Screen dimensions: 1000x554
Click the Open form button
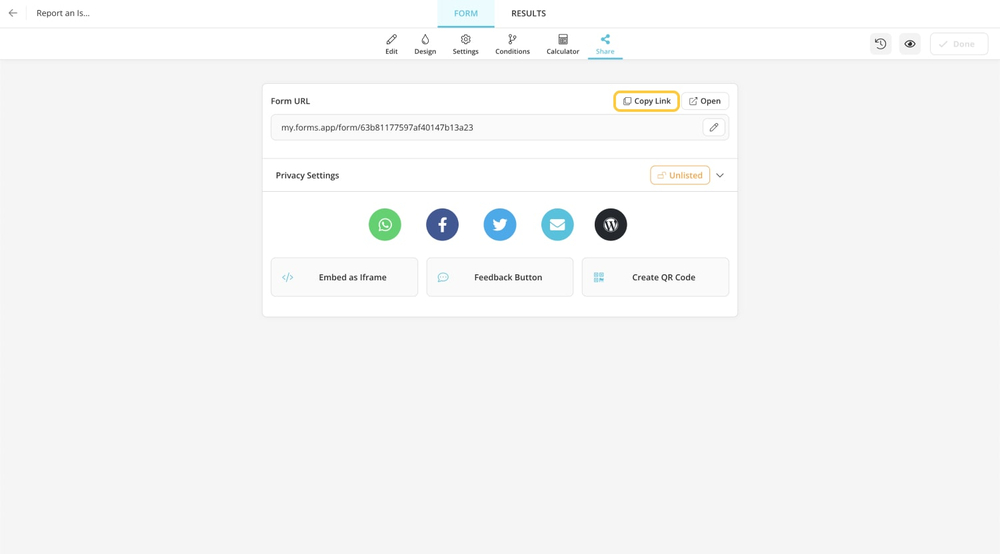tap(705, 101)
